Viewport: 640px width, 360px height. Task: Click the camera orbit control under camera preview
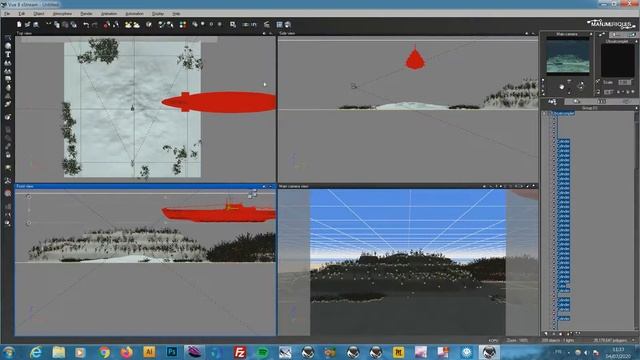coord(580,86)
